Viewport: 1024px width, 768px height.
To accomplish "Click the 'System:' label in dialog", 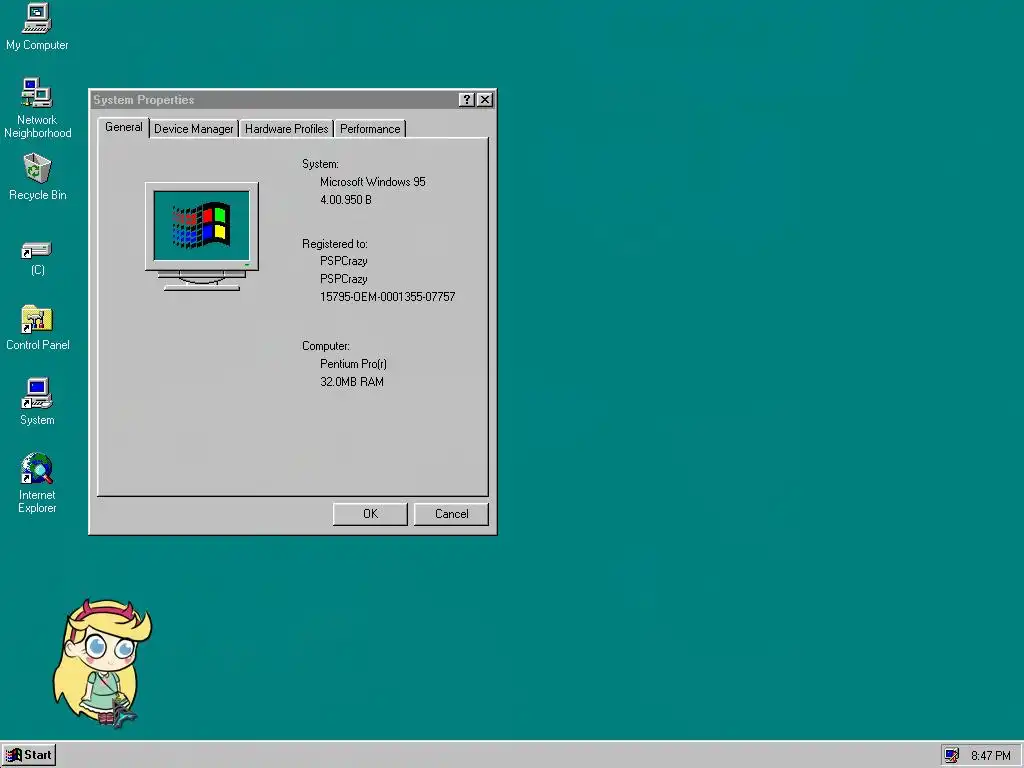I will pyautogui.click(x=320, y=164).
